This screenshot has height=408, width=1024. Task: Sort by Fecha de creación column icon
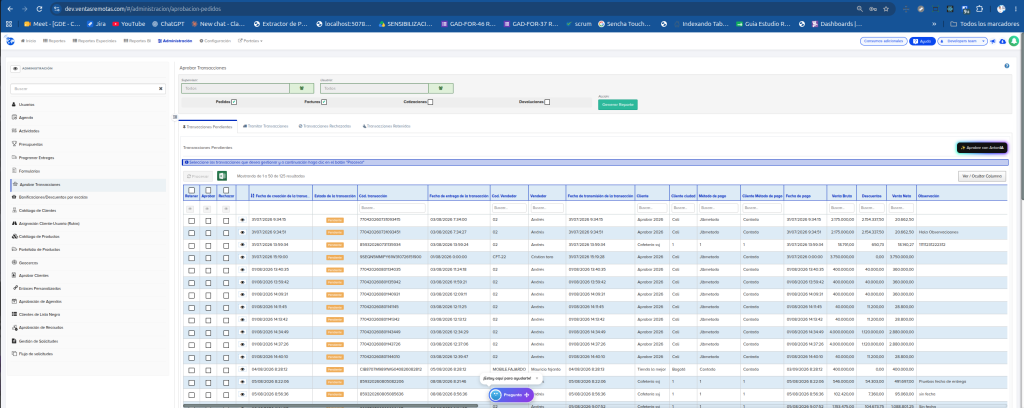coord(253,196)
